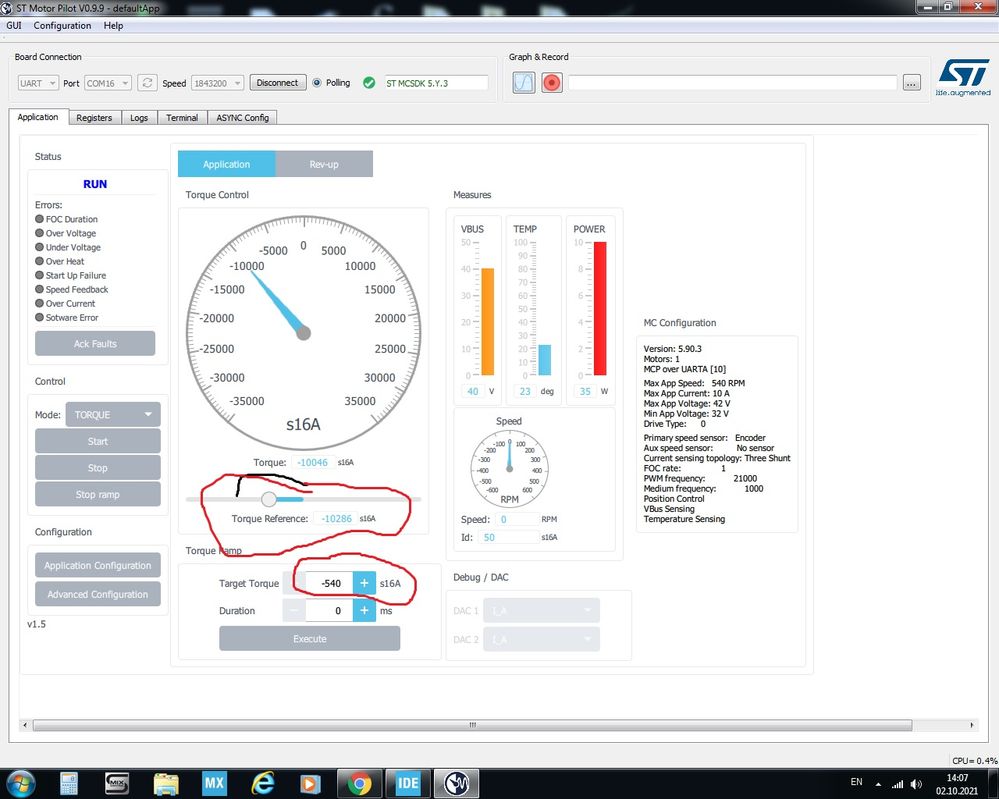Click the Ack Faults button
The width and height of the screenshot is (999, 799).
95,343
